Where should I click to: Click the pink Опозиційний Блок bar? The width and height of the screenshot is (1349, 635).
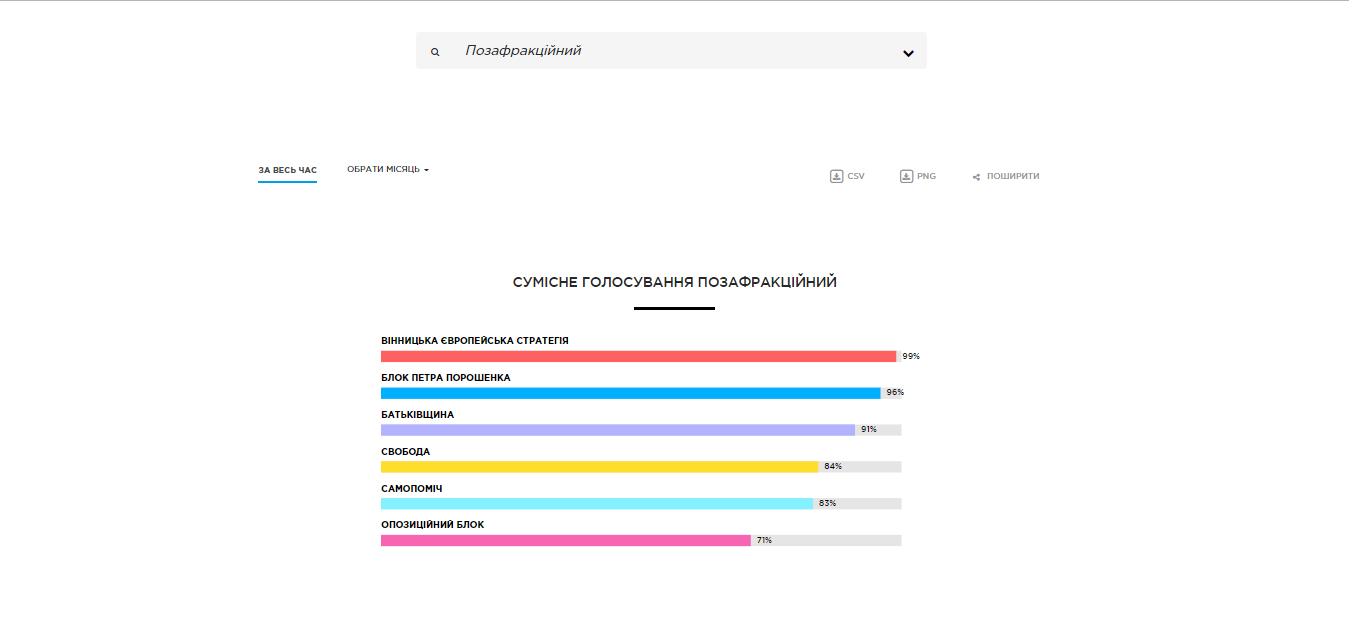[566, 540]
